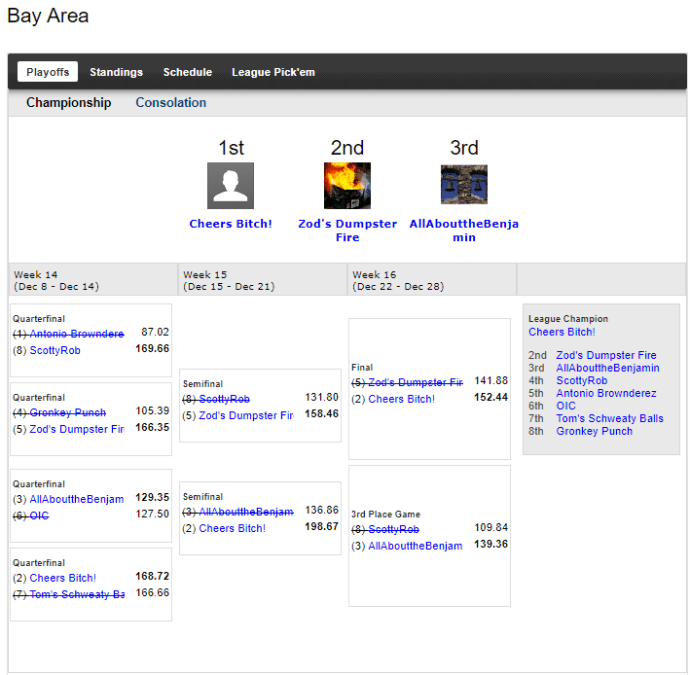
Task: Click OIC team in the quarterfinal matchup
Action: (x=39, y=516)
